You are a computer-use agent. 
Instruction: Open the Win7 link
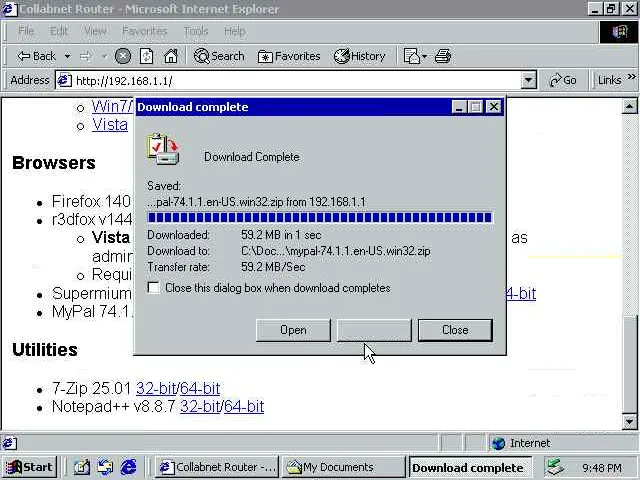tap(112, 106)
